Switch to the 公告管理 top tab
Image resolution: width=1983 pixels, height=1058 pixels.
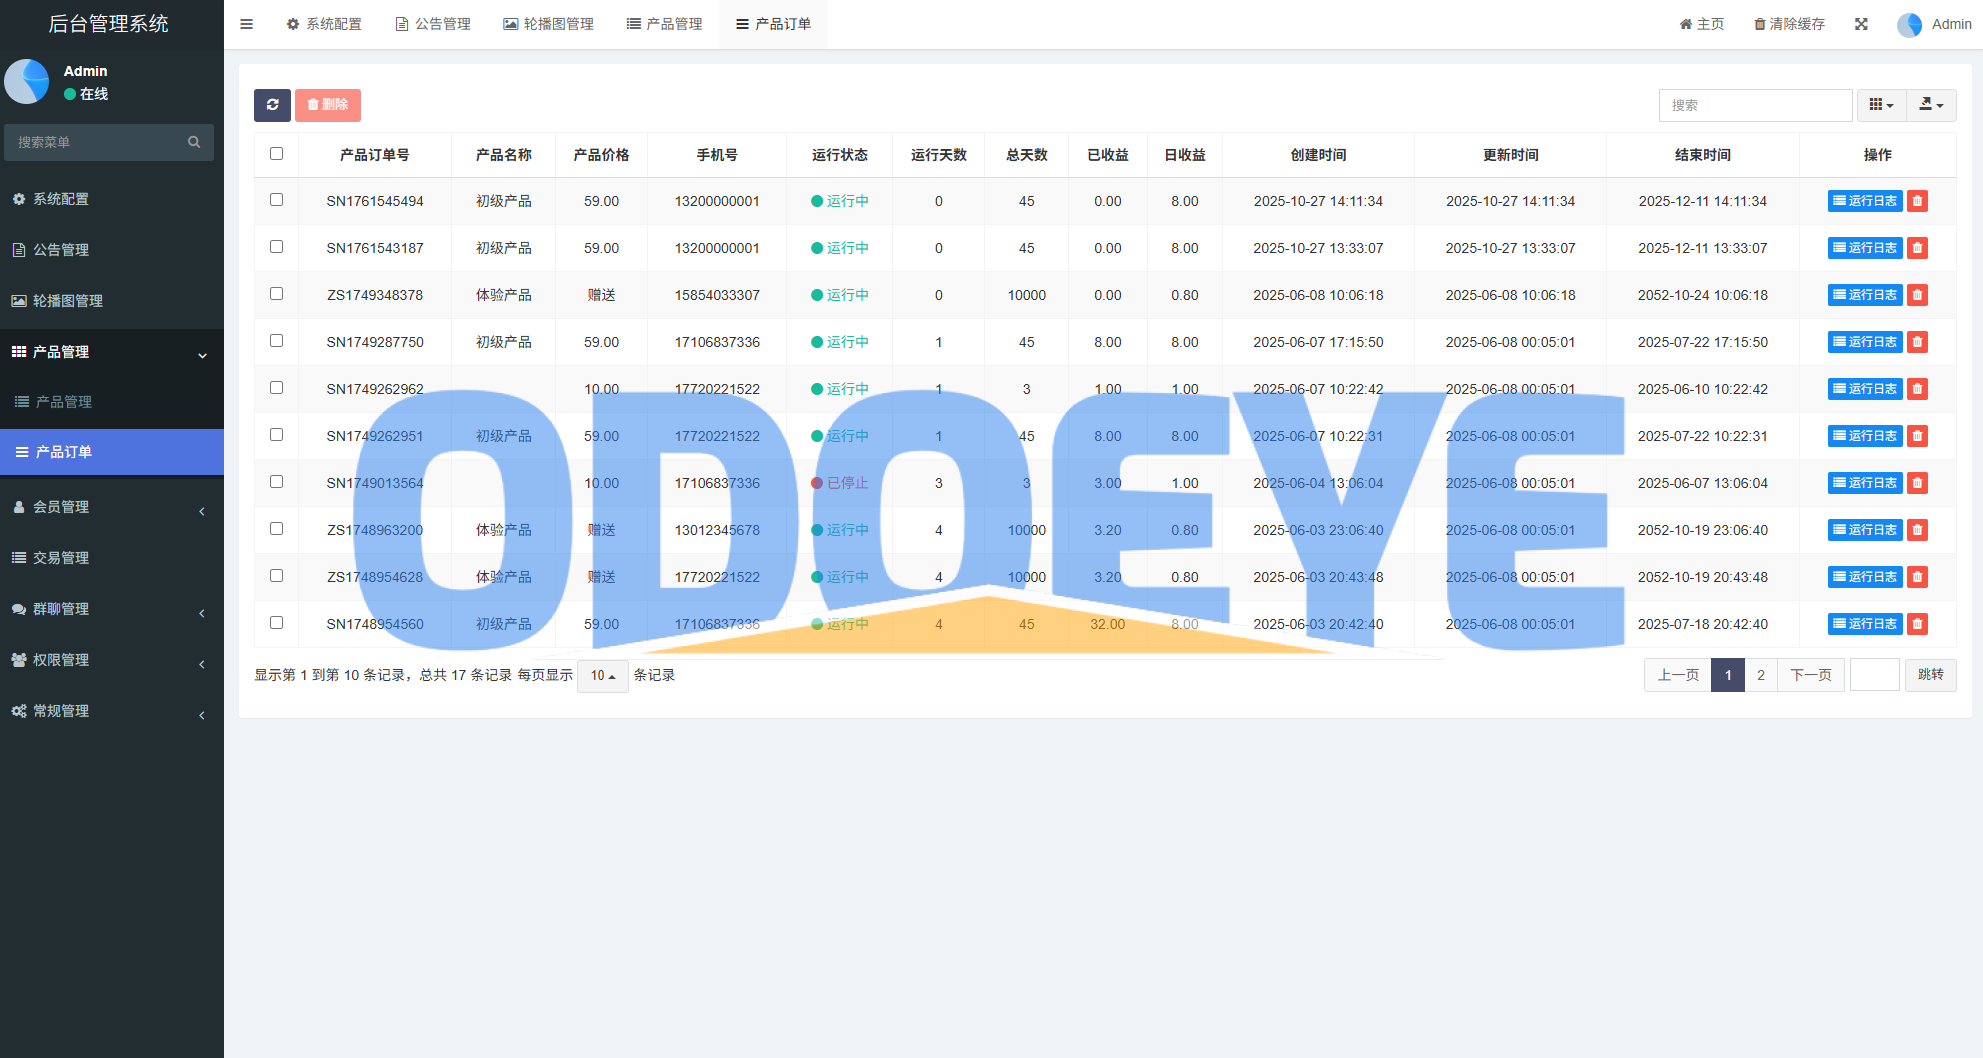tap(433, 24)
